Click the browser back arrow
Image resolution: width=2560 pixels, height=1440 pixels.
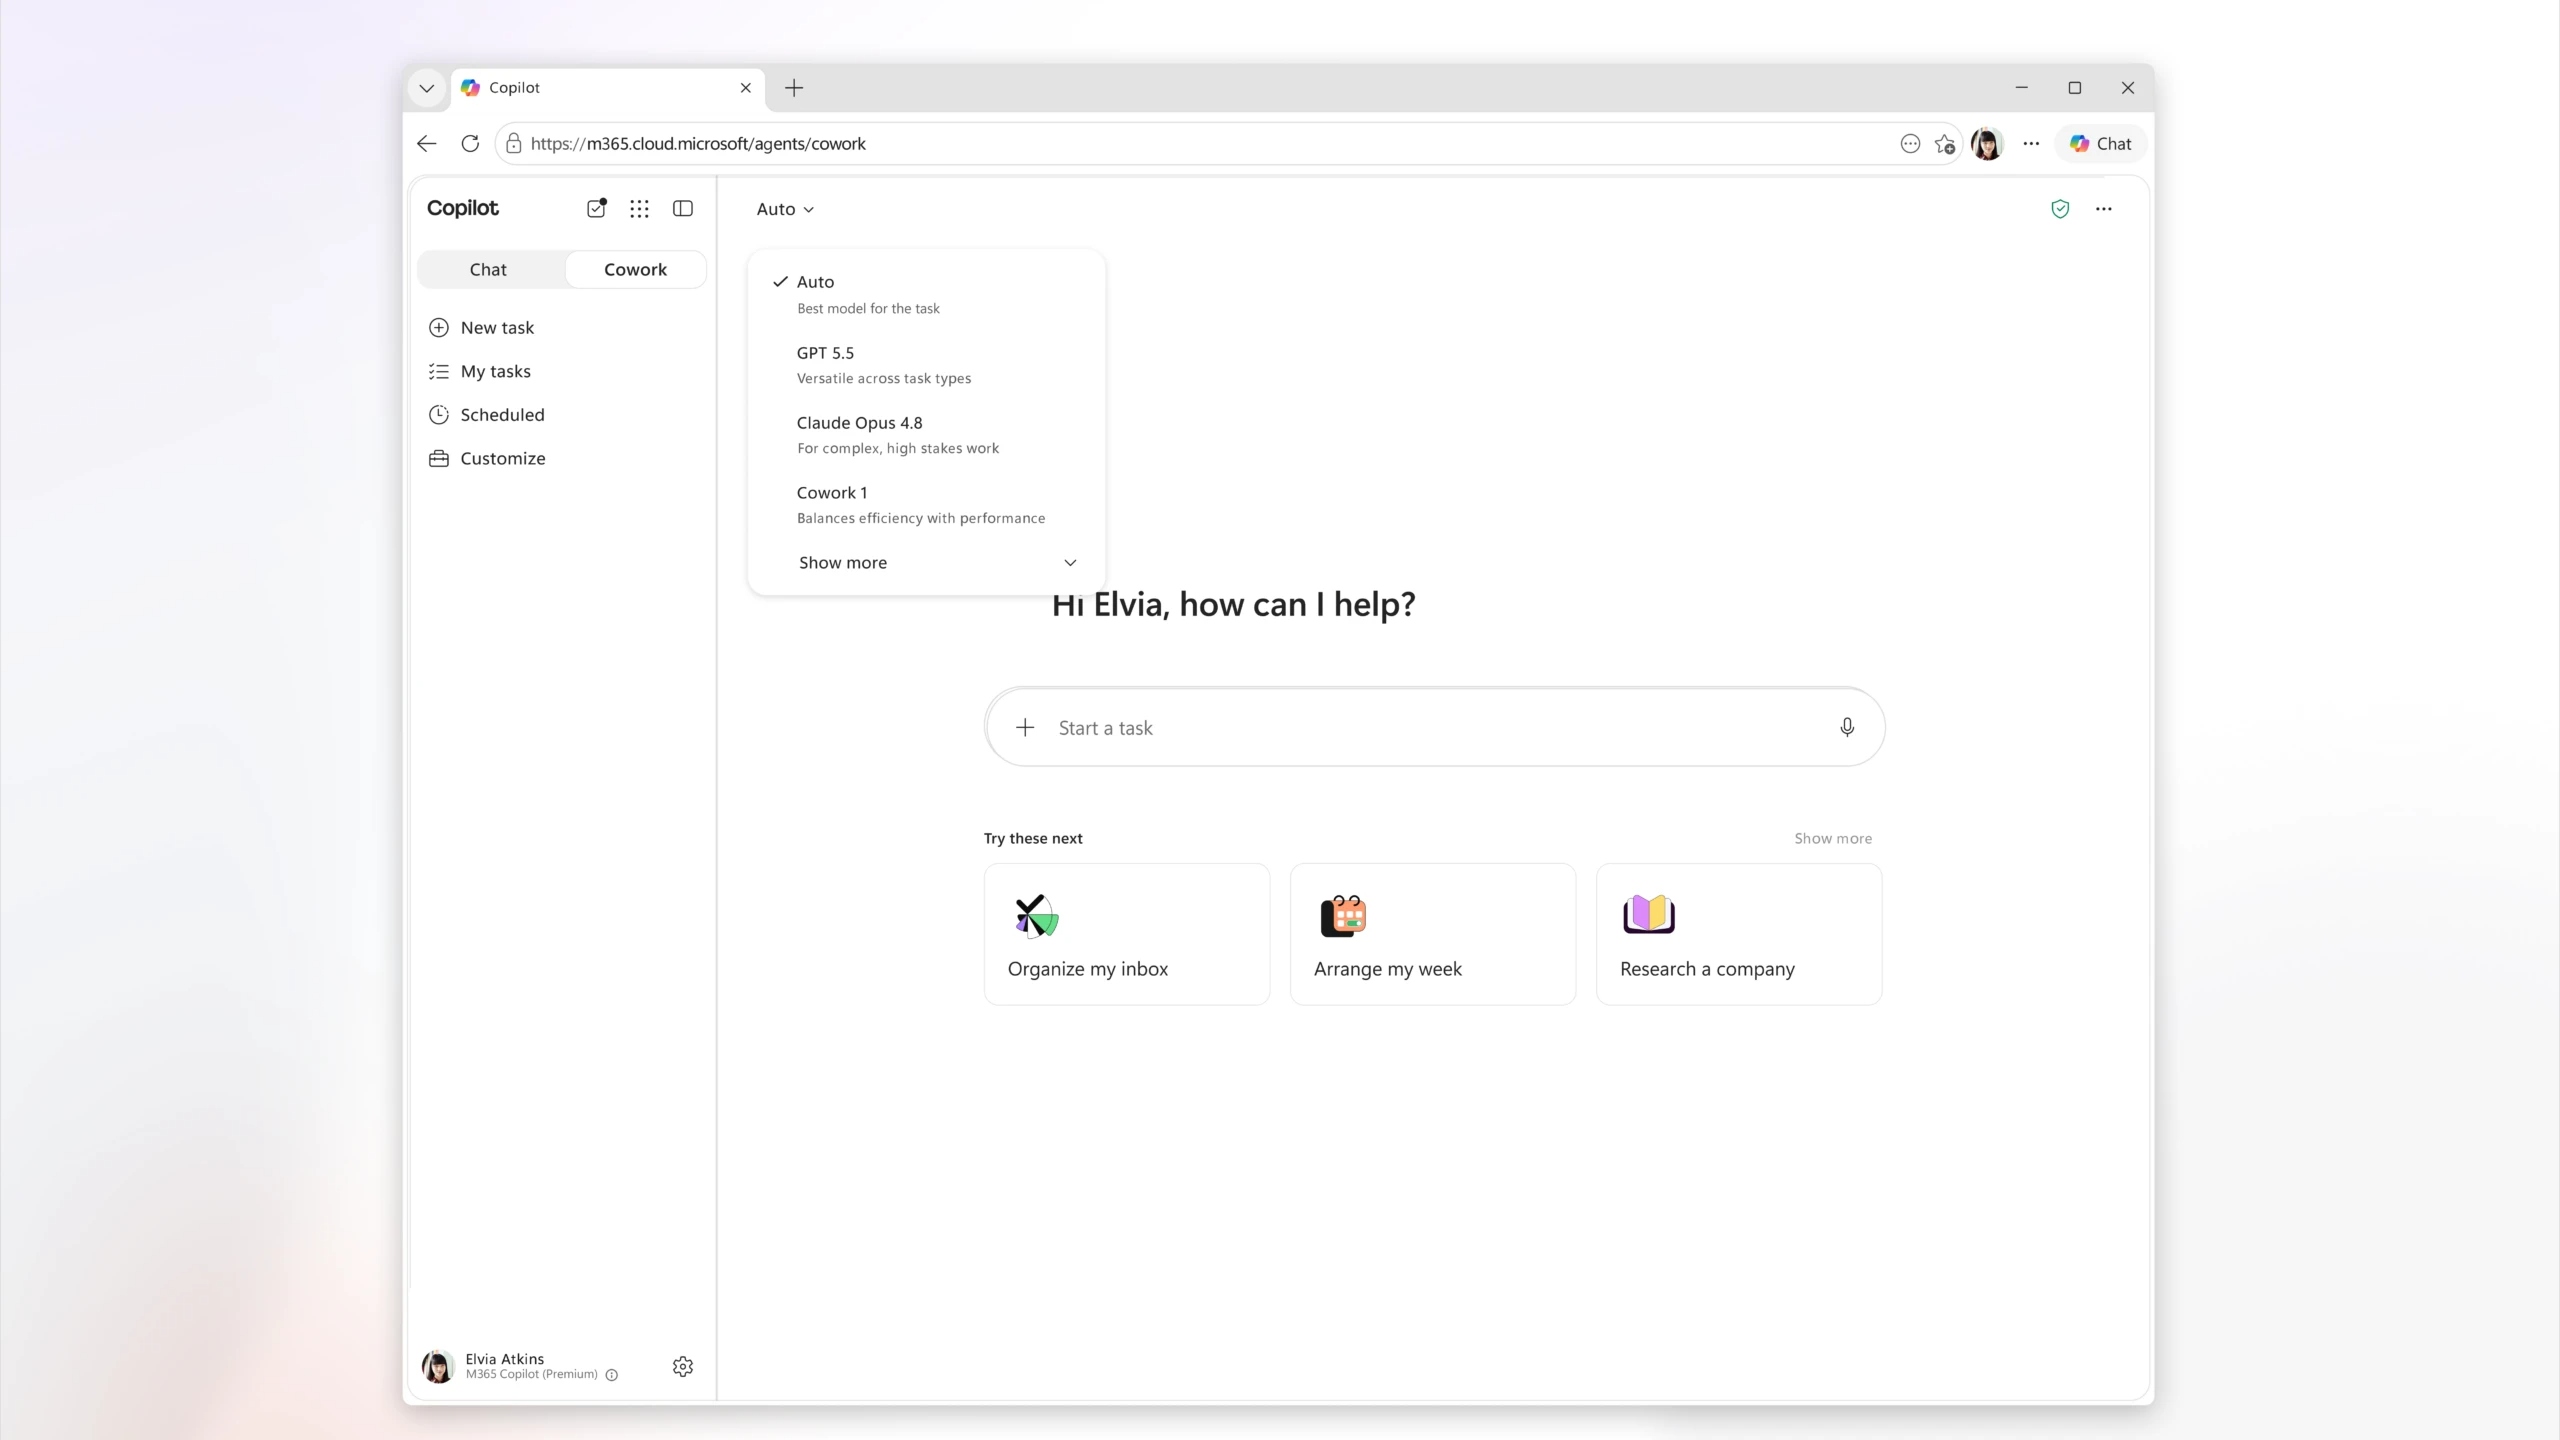pos(427,143)
